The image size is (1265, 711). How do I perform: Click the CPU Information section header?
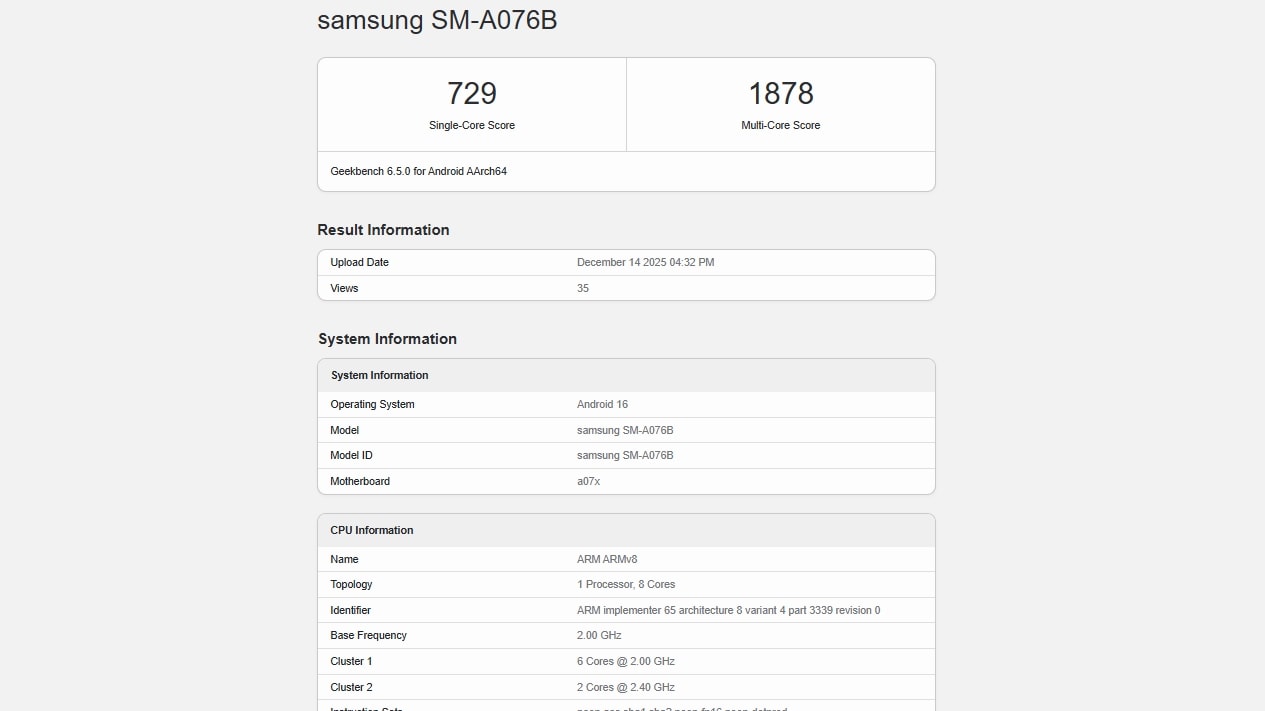(371, 529)
